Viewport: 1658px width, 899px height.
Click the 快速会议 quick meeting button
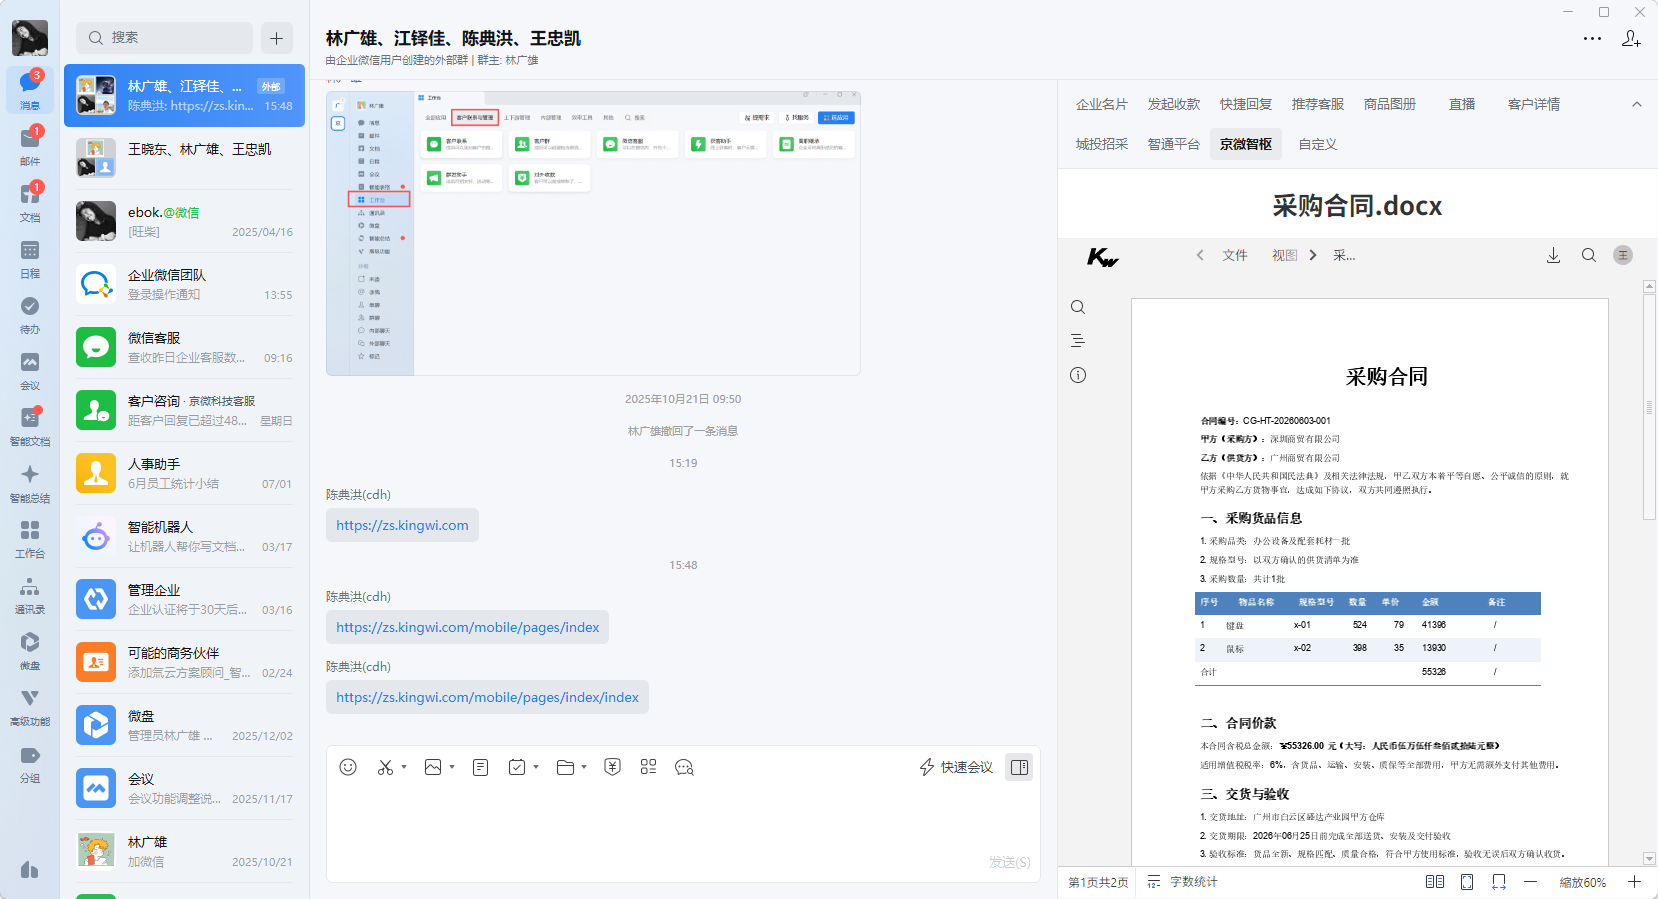click(956, 767)
